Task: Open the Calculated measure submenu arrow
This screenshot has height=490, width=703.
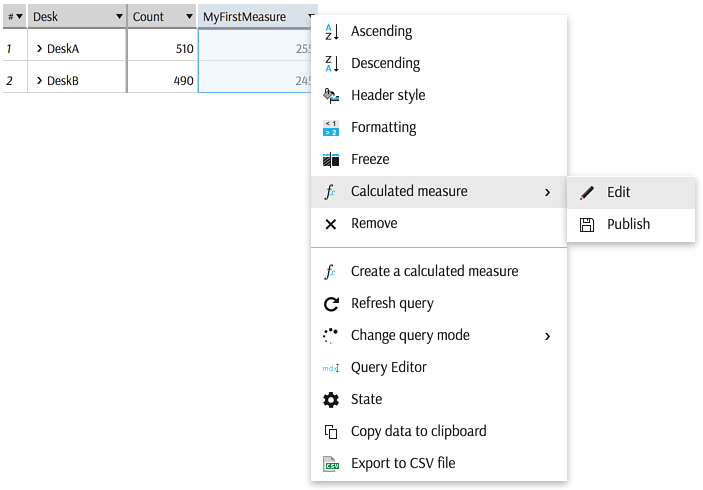Action: [547, 192]
